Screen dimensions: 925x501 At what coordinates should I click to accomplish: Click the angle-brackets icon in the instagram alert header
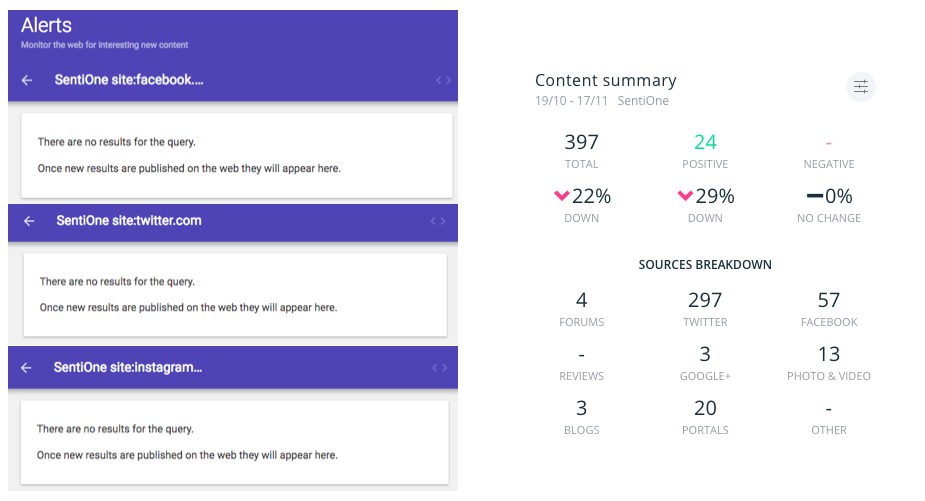440,368
